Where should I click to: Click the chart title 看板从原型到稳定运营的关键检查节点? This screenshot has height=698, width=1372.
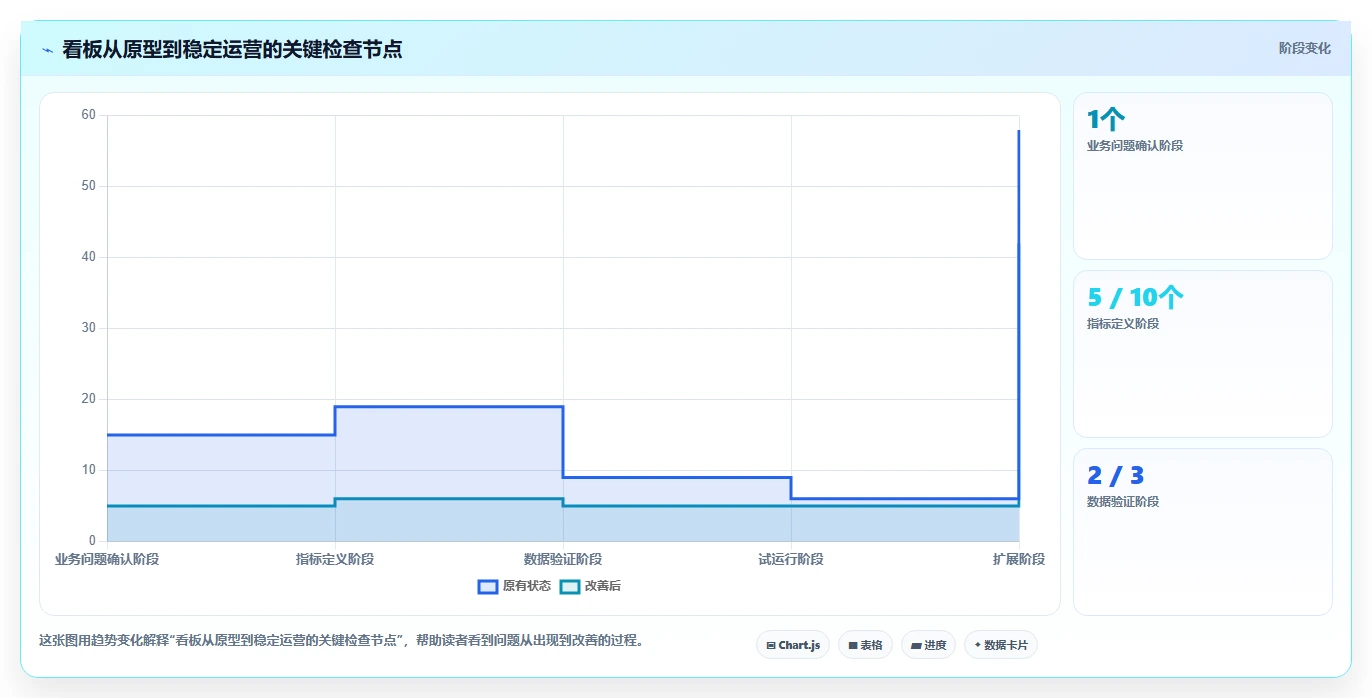click(x=232, y=49)
